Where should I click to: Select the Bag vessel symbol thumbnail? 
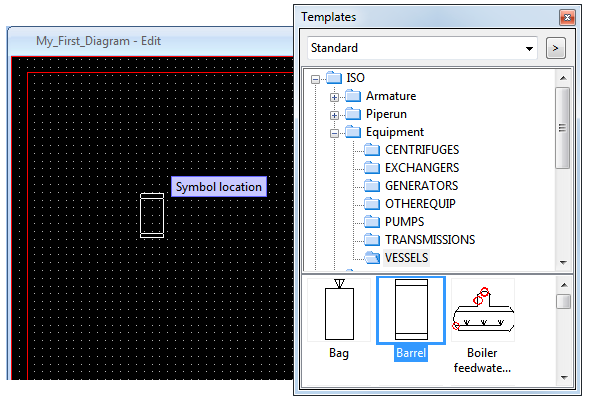point(339,310)
